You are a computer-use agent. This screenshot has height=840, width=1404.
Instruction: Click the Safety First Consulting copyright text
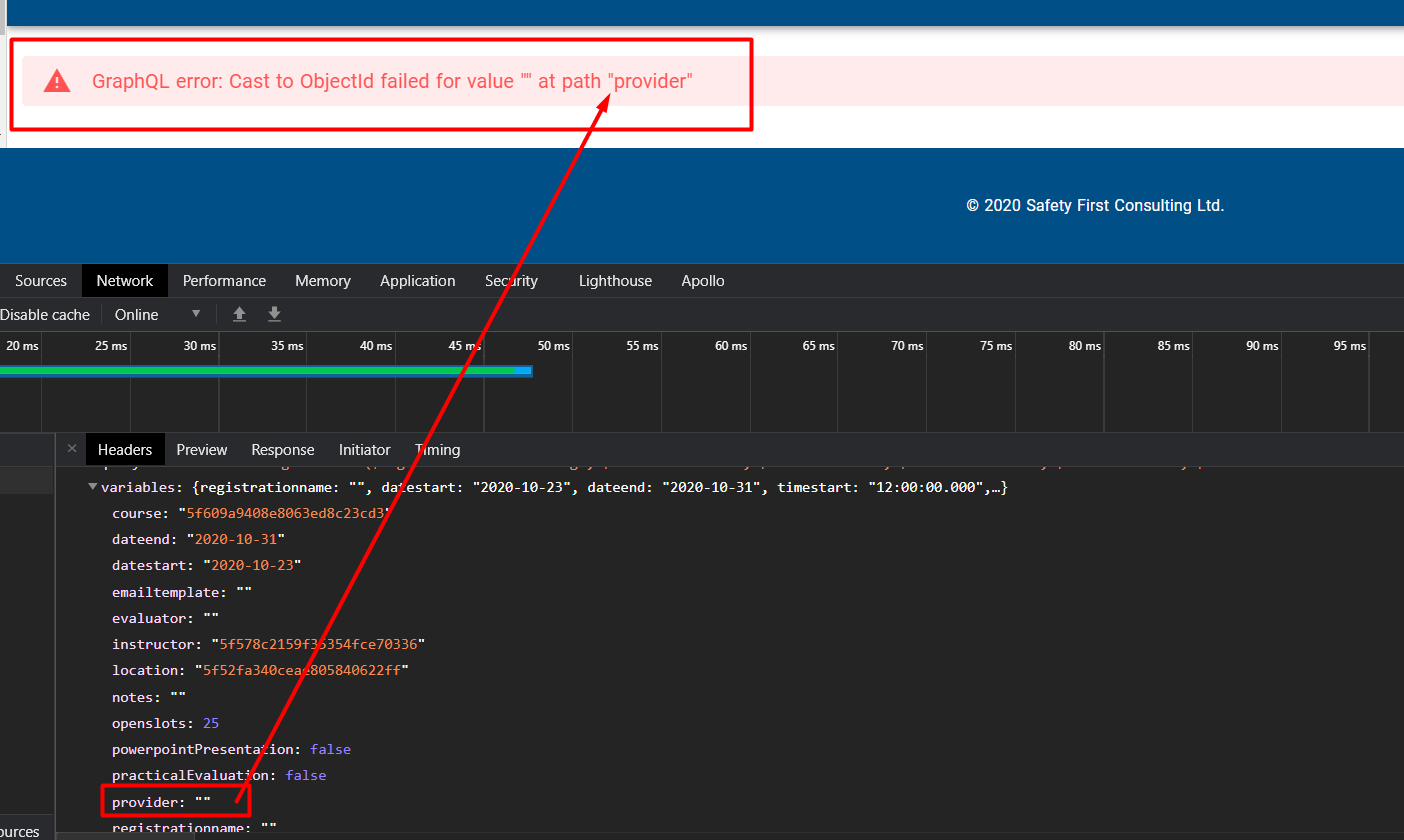click(1095, 205)
